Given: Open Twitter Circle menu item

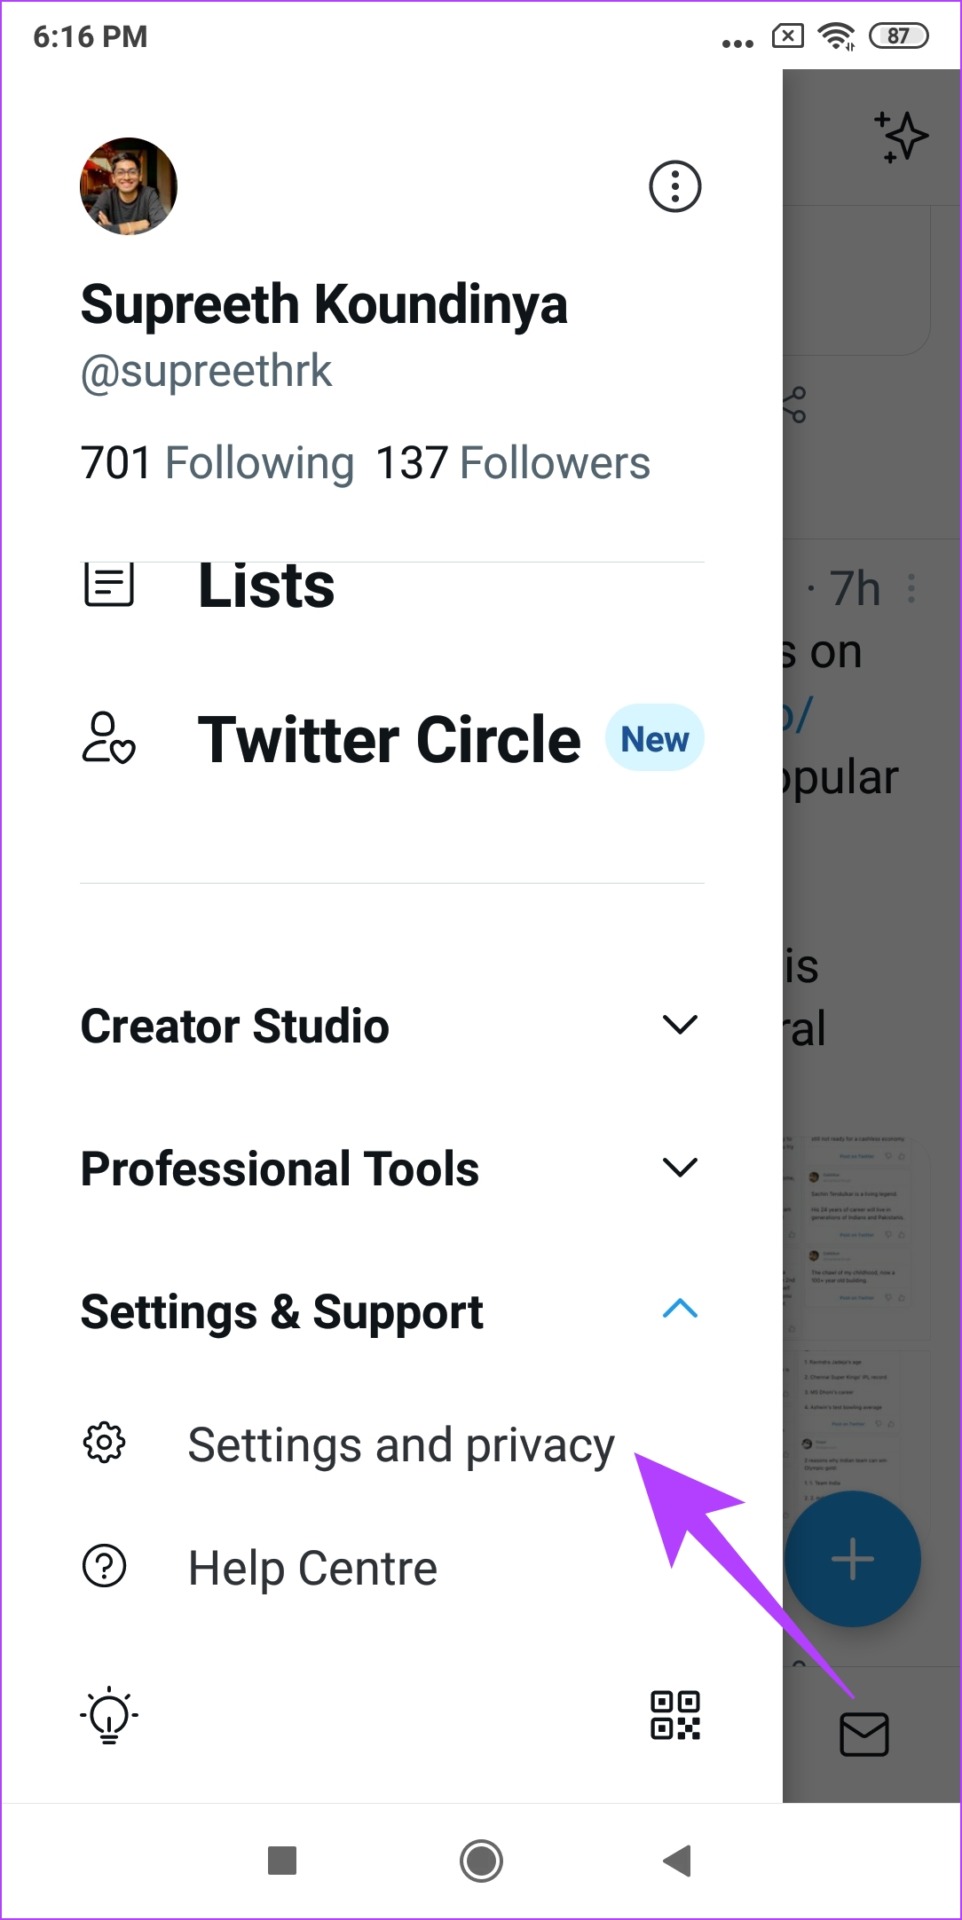Looking at the screenshot, I should (388, 740).
